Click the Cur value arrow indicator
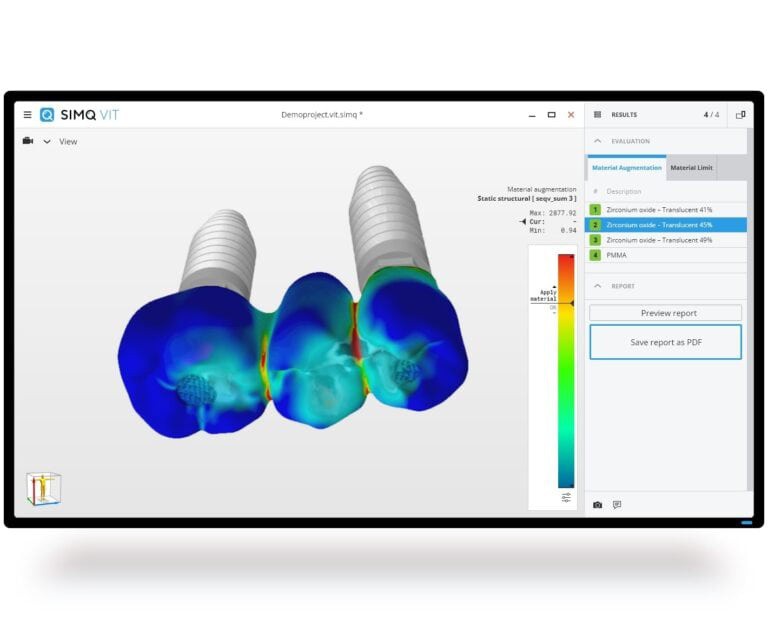The height and width of the screenshot is (619, 768). pos(523,222)
